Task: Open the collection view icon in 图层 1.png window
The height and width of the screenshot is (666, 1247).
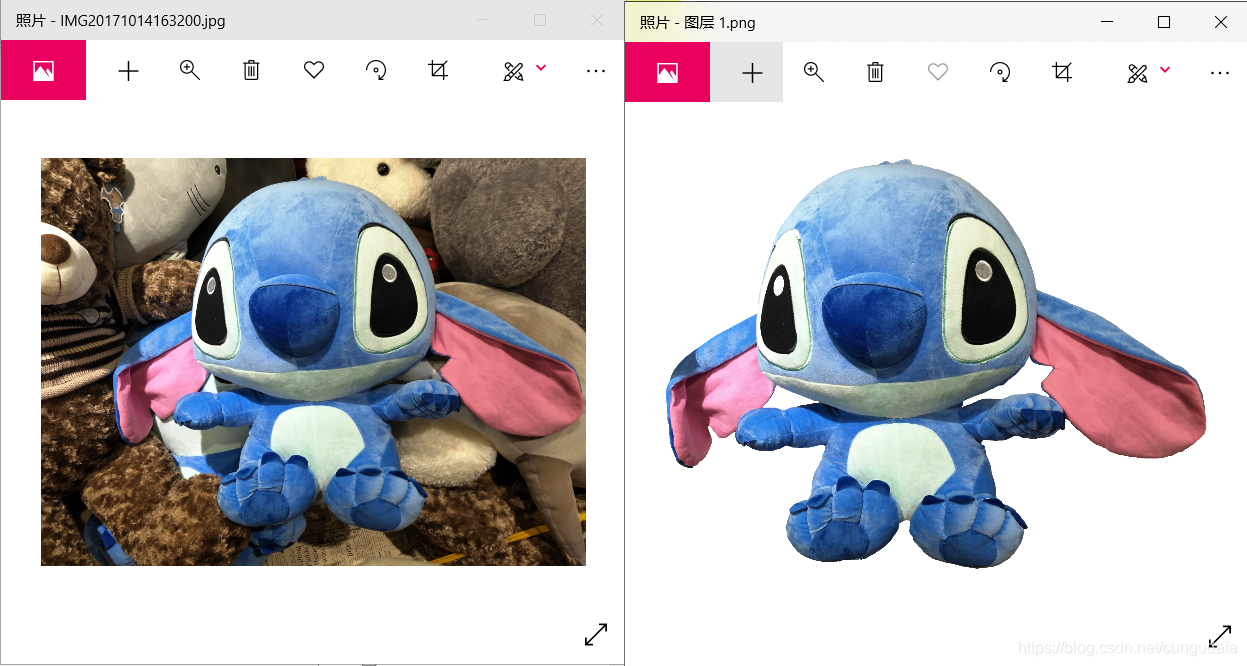Action: click(x=667, y=72)
